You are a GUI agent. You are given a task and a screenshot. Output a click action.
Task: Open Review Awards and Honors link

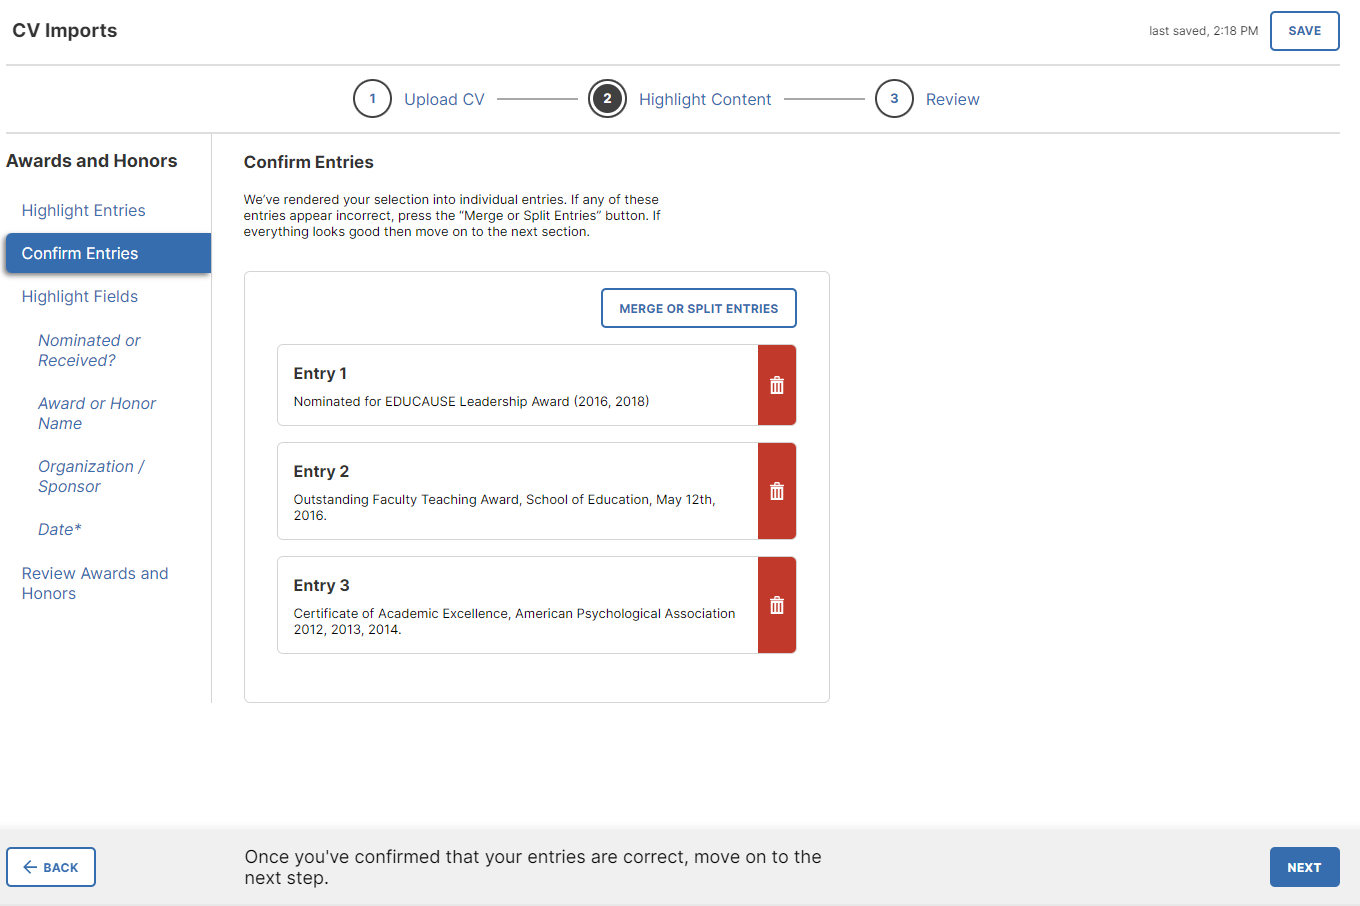click(x=95, y=583)
